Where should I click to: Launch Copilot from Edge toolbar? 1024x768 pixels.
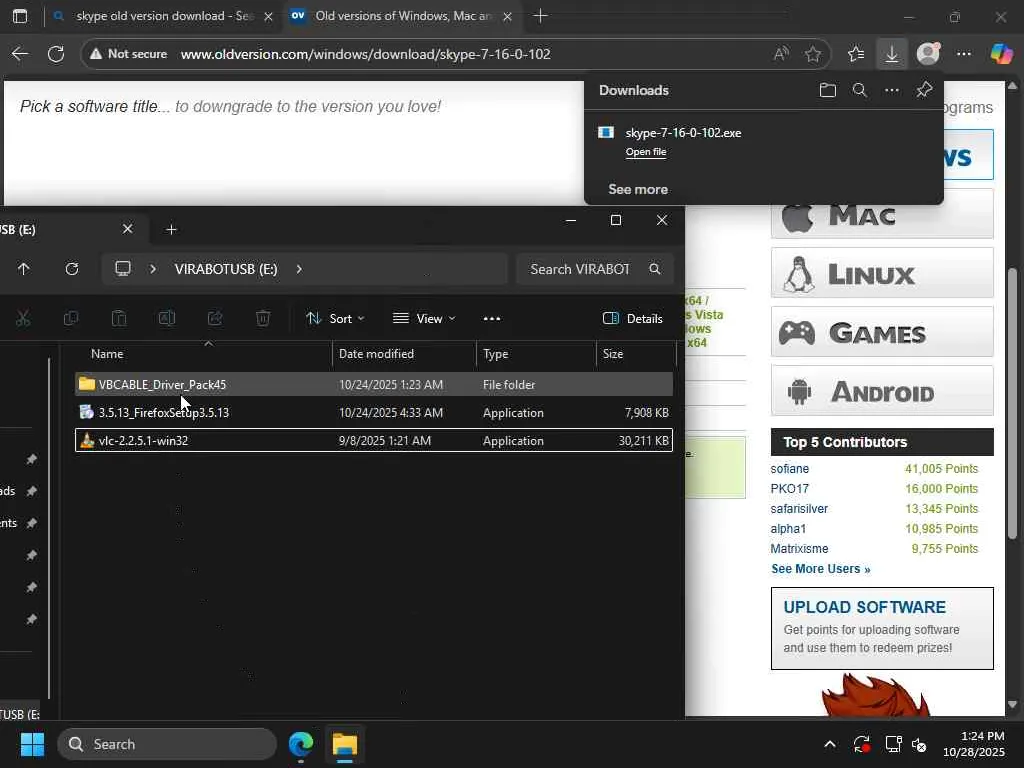click(x=1001, y=54)
